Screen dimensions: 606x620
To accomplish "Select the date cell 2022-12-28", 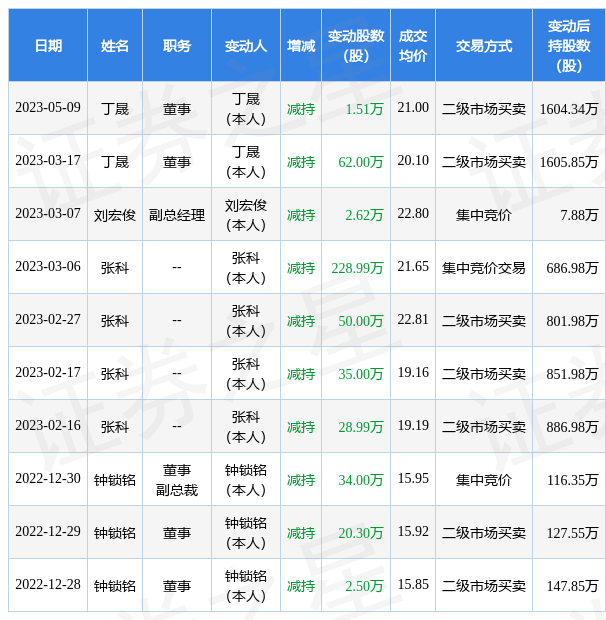I will click(x=48, y=584).
